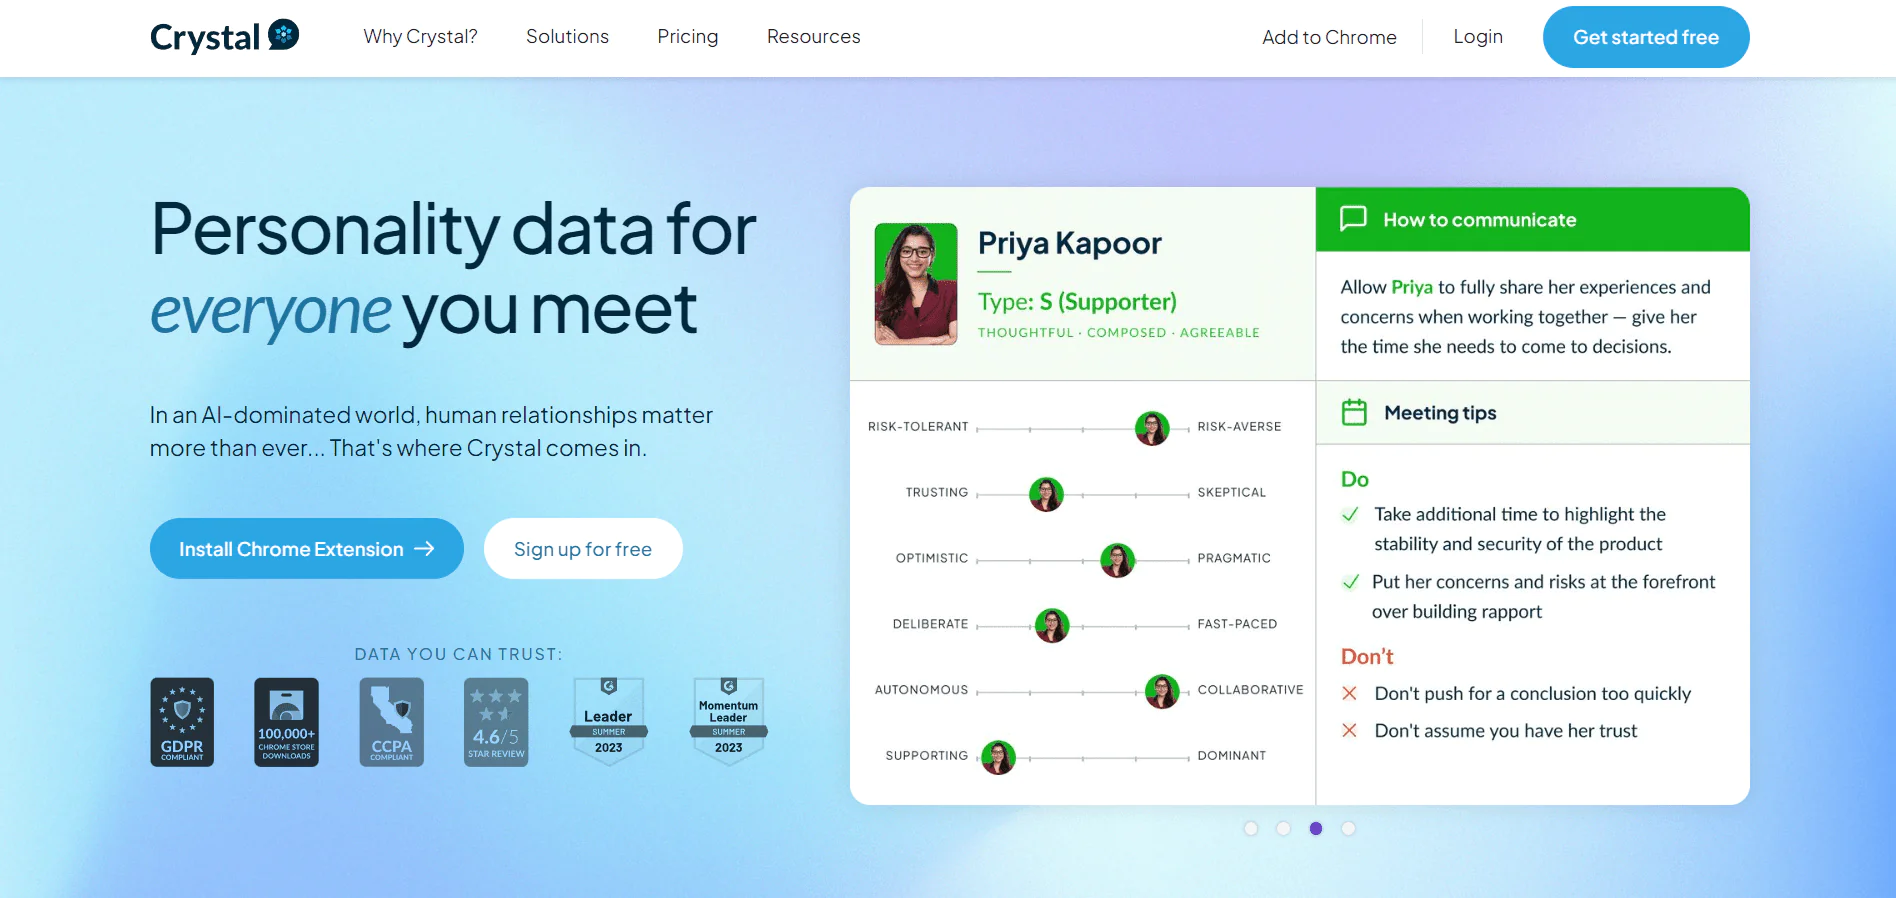Select the fourth carousel dot
This screenshot has height=898, width=1896.
[x=1348, y=828]
